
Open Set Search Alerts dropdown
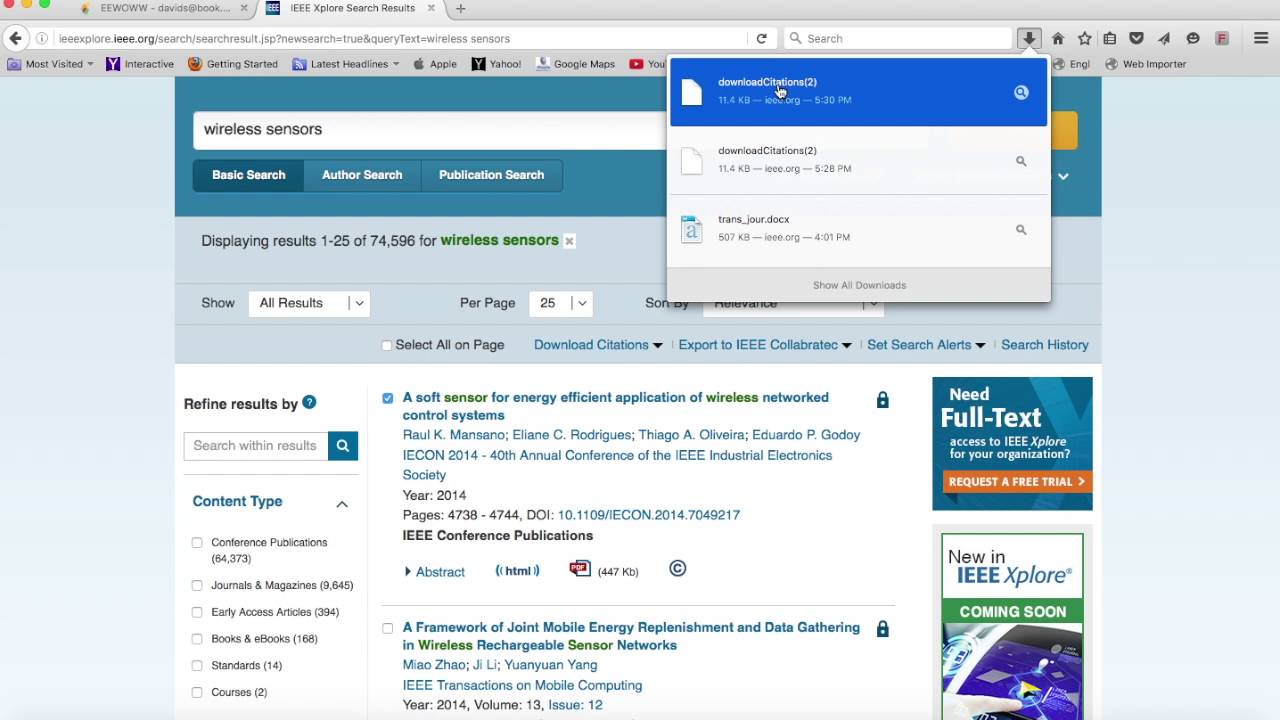pyautogui.click(x=926, y=345)
